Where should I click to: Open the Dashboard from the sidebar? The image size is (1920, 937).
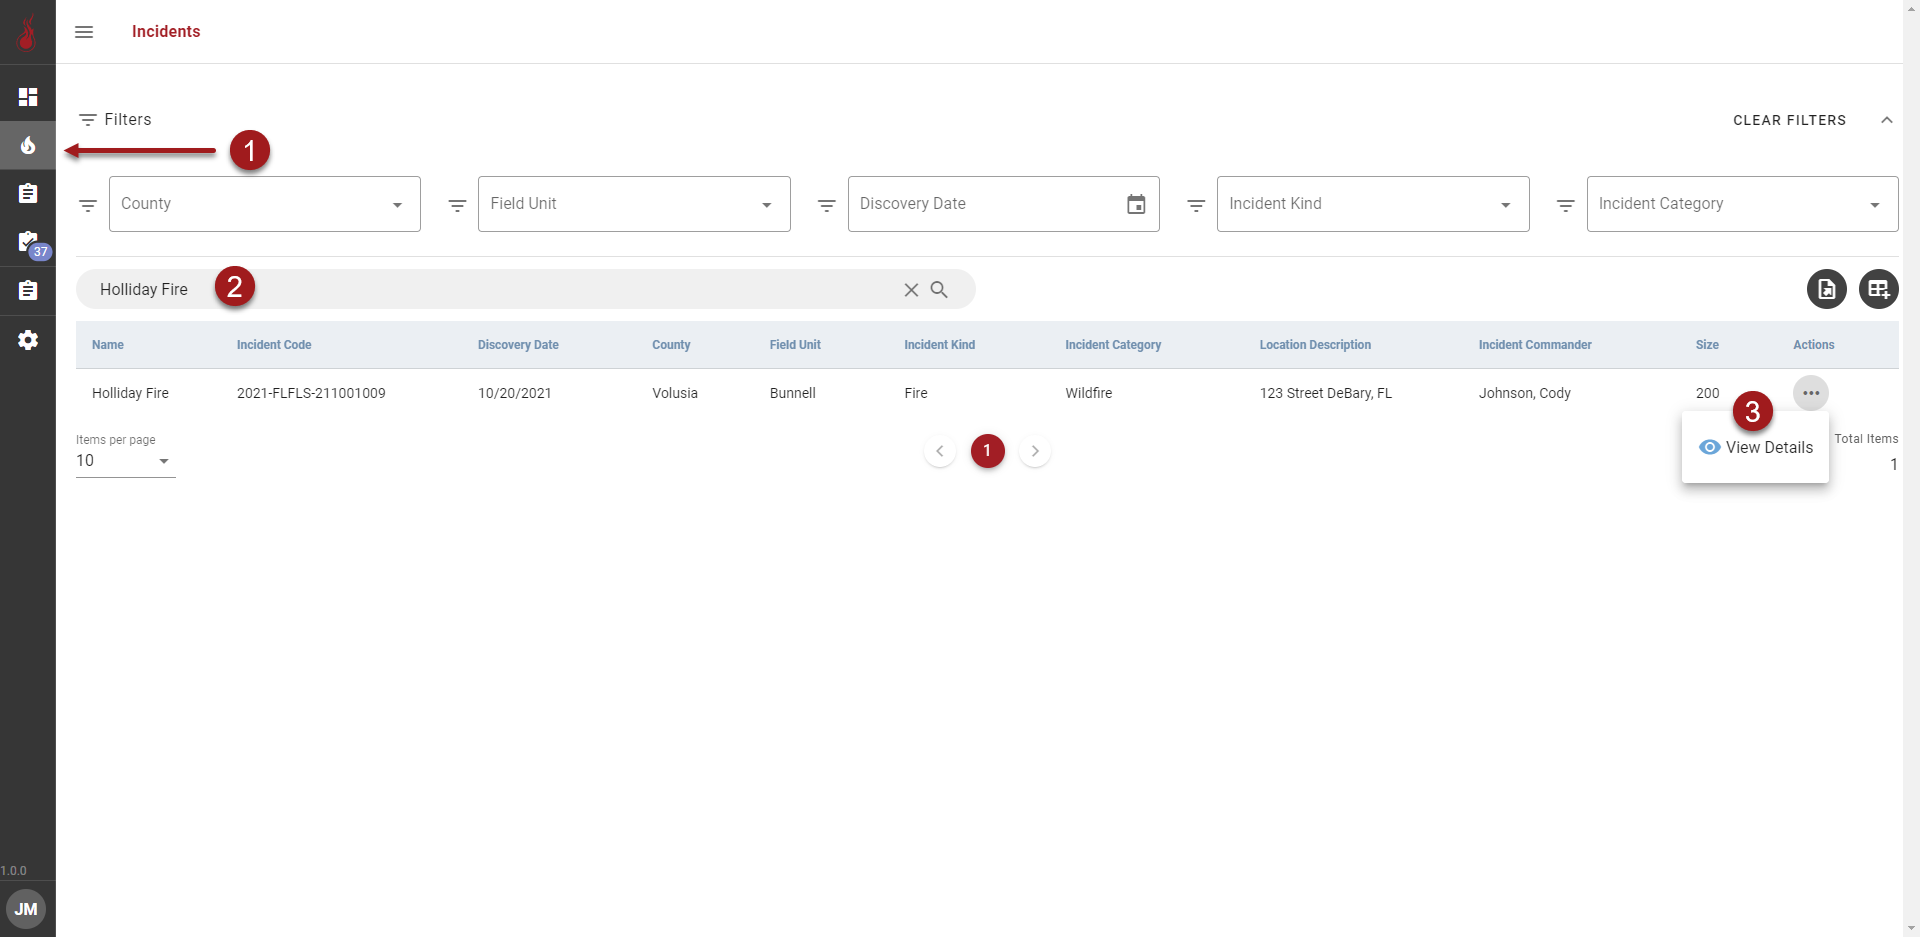(x=28, y=97)
